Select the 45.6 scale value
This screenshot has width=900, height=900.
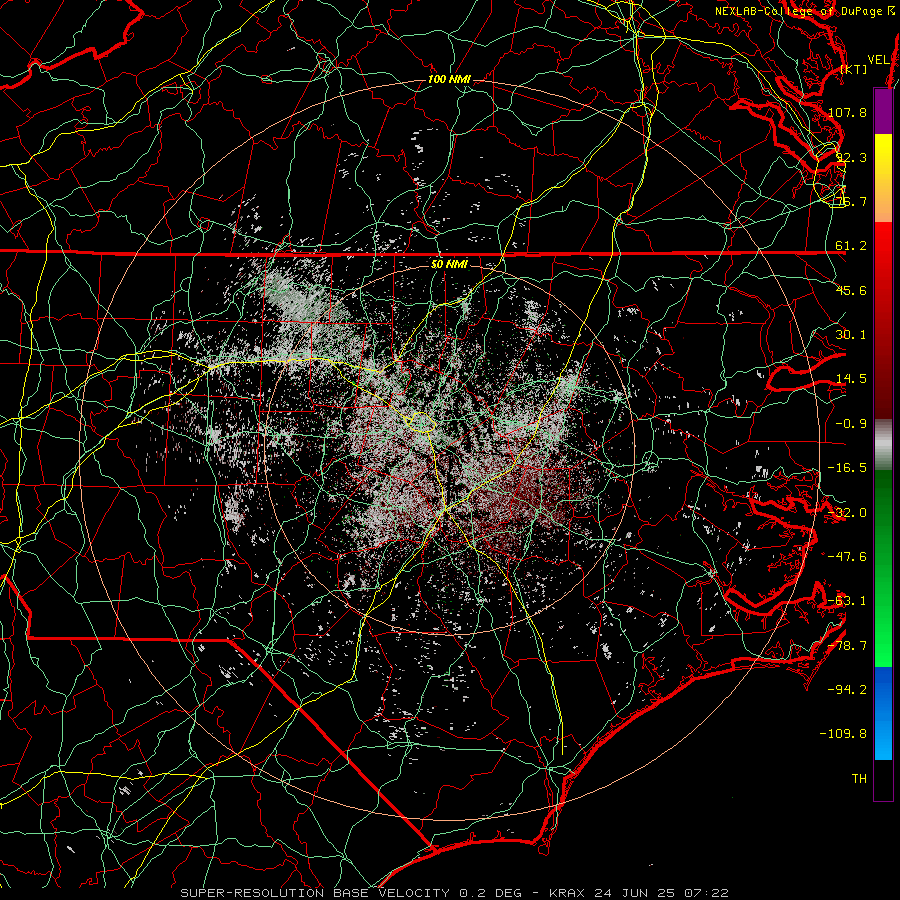click(851, 290)
